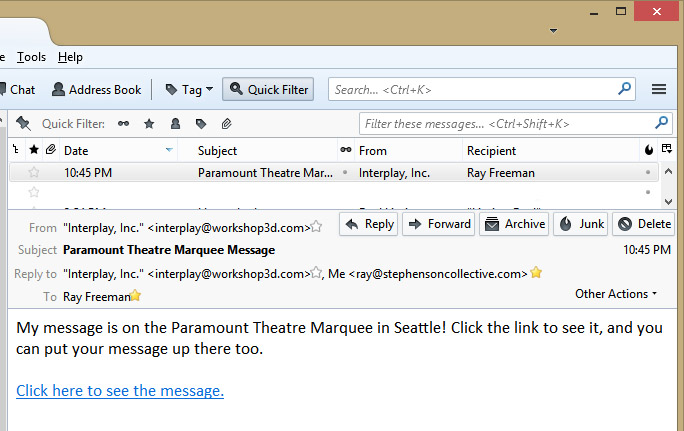The width and height of the screenshot is (684, 431).
Task: Open the column picker in message list
Action: (x=668, y=150)
